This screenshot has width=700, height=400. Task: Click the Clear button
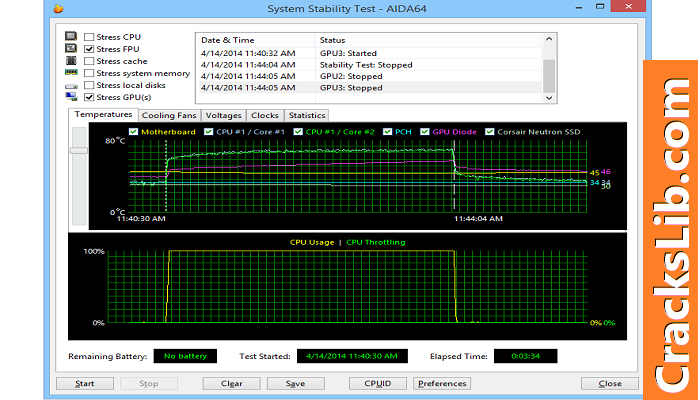pyautogui.click(x=232, y=383)
